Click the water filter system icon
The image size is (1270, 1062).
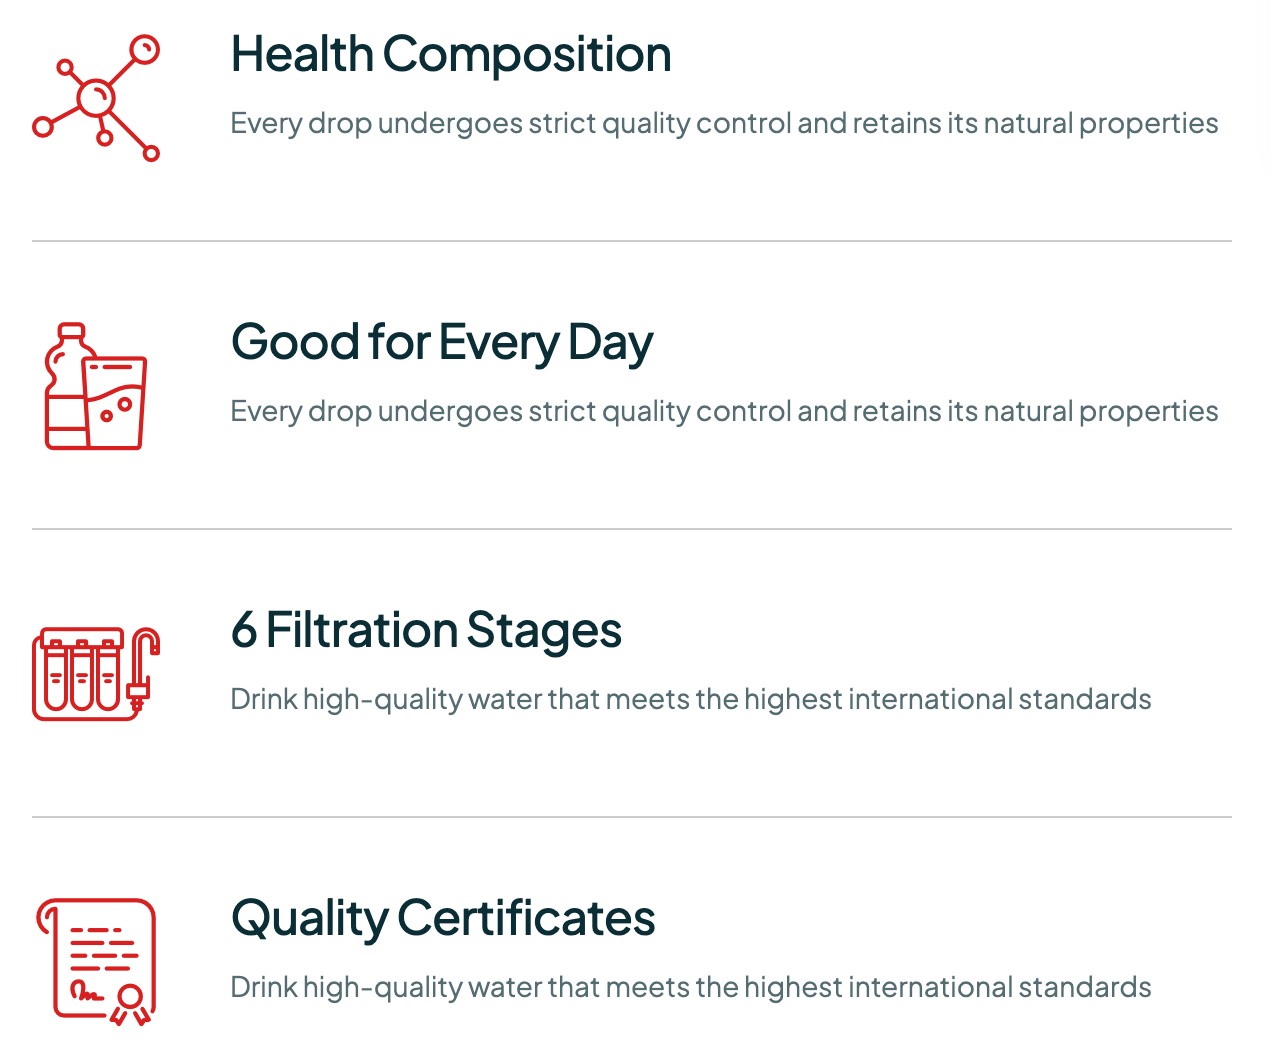click(96, 674)
